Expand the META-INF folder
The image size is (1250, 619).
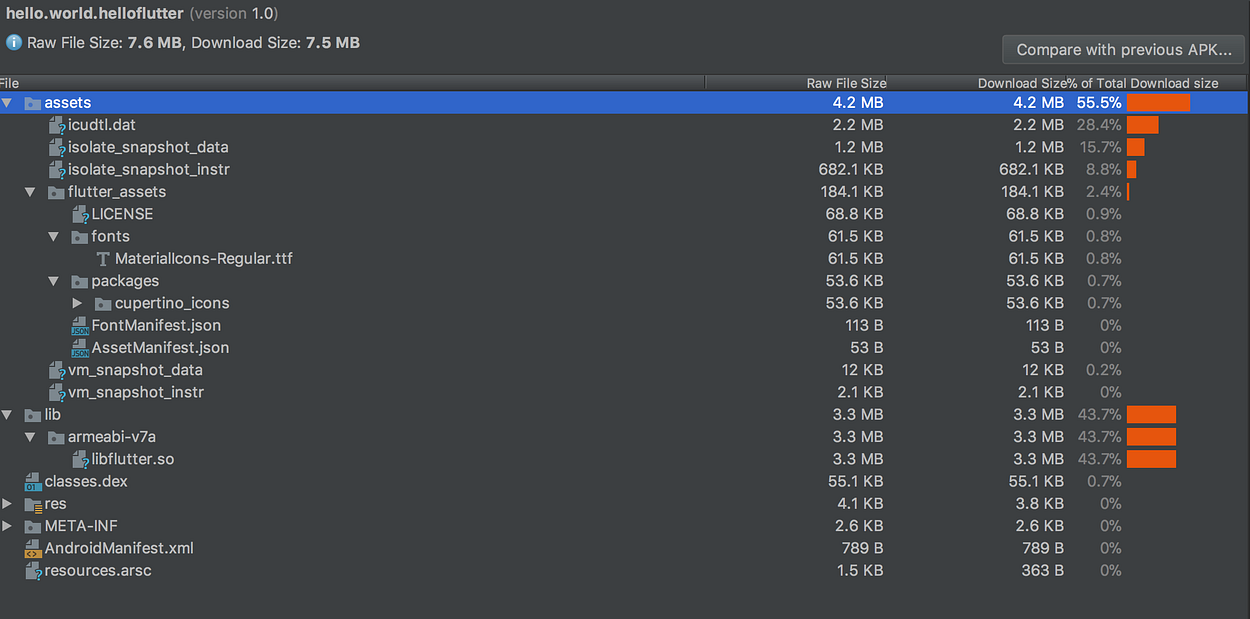coord(7,526)
